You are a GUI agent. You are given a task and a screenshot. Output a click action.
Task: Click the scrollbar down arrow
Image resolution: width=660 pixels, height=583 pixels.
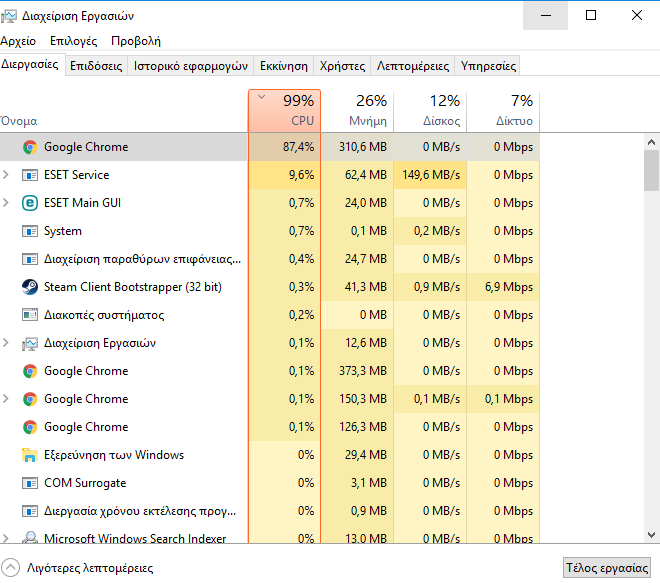pos(651,535)
